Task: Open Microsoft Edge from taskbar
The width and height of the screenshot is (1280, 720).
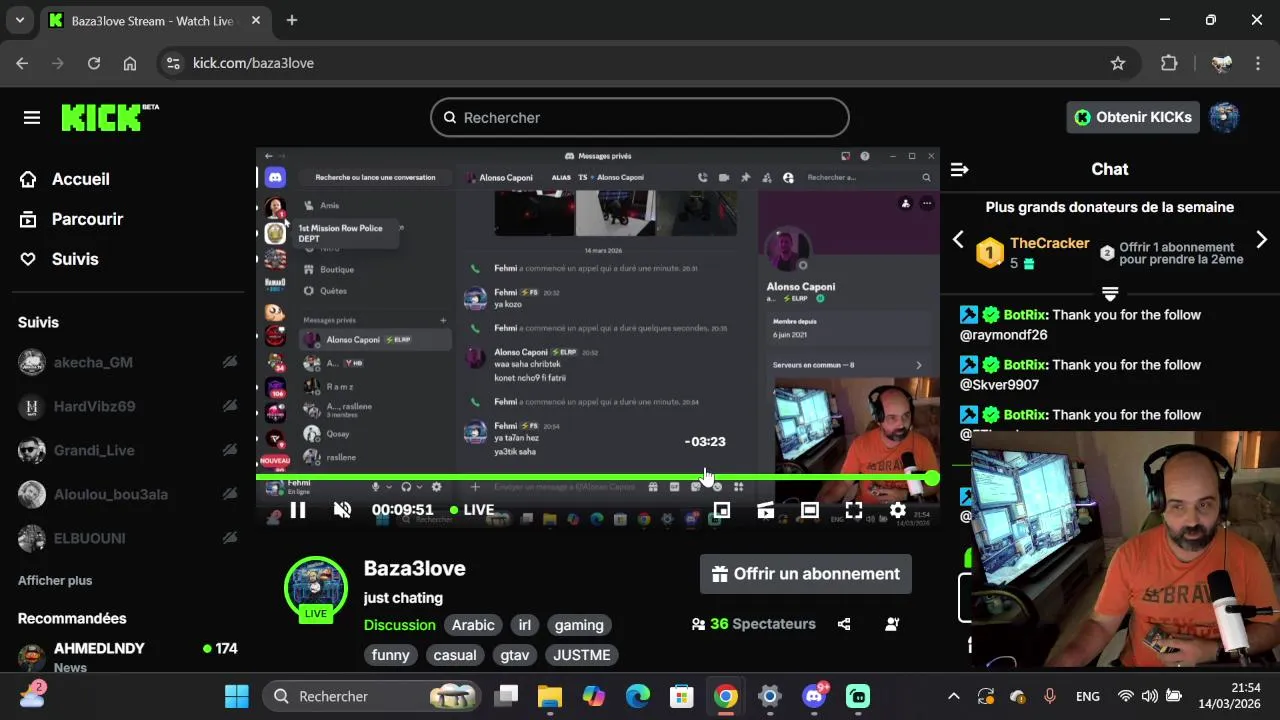Action: click(638, 696)
